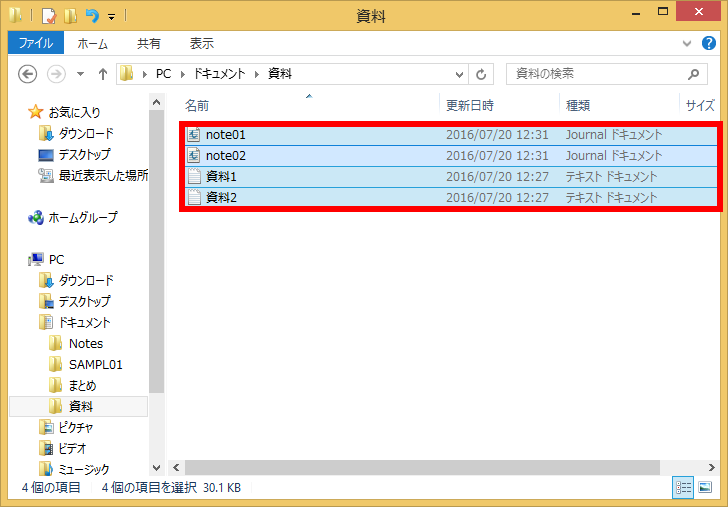Refresh the current folder view
This screenshot has height=507, width=728.
coord(482,75)
